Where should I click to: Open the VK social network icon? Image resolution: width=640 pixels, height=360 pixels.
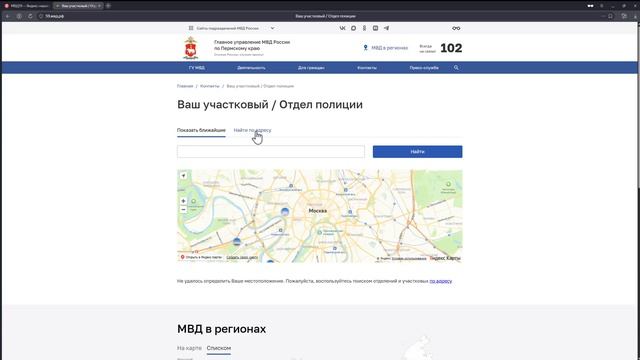point(342,28)
